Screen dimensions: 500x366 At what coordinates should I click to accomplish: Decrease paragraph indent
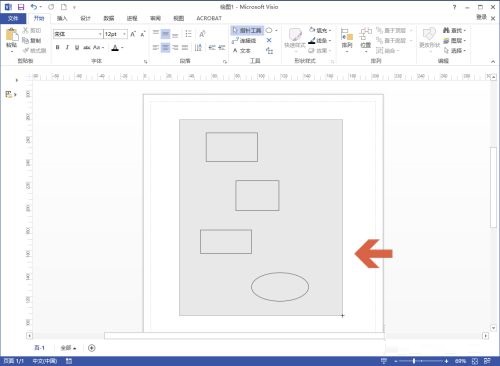(x=212, y=48)
